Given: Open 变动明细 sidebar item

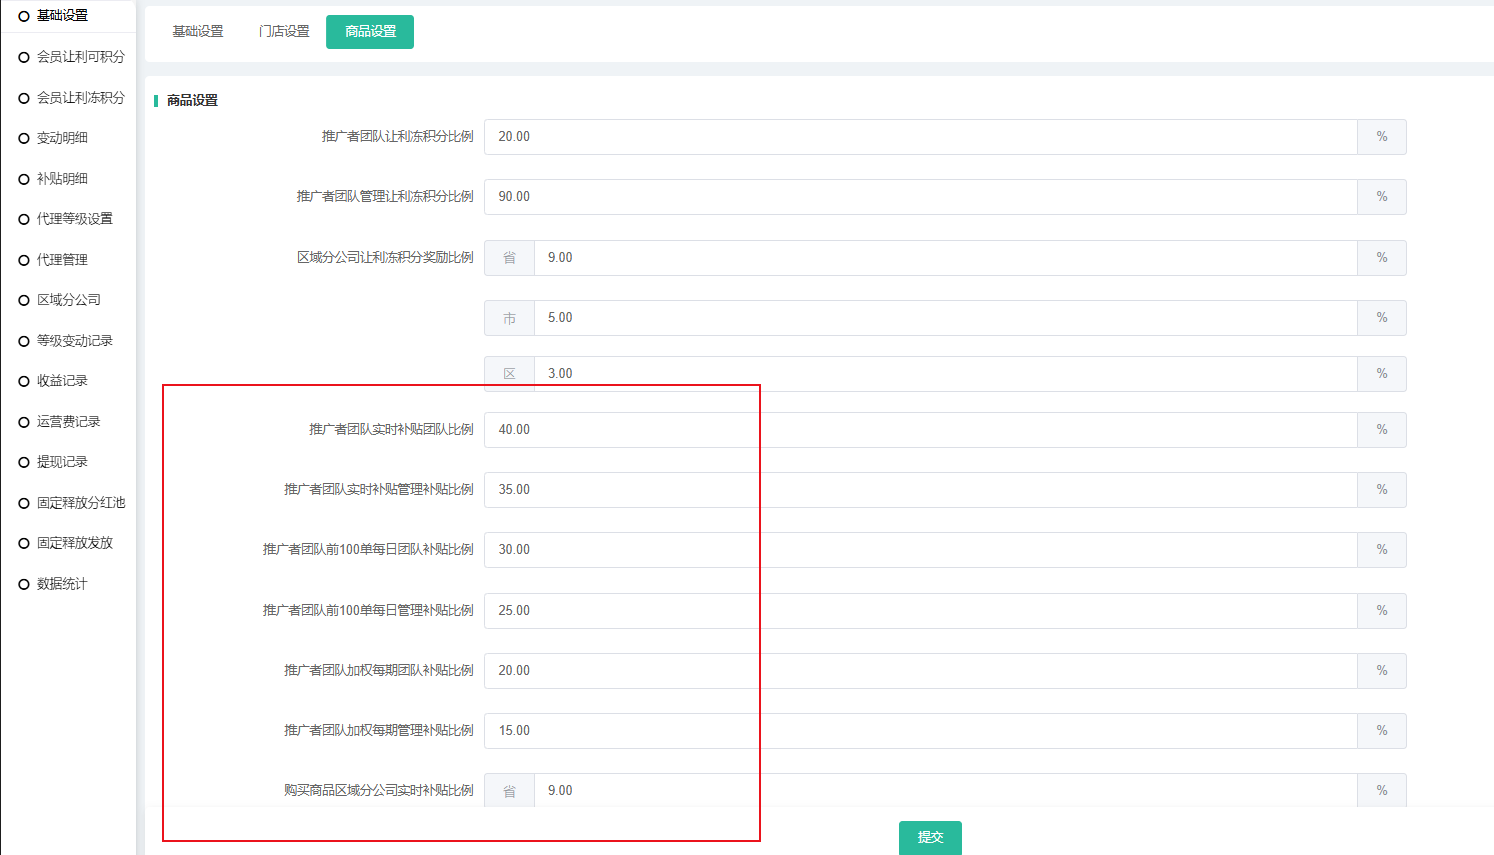Looking at the screenshot, I should click(x=62, y=138).
